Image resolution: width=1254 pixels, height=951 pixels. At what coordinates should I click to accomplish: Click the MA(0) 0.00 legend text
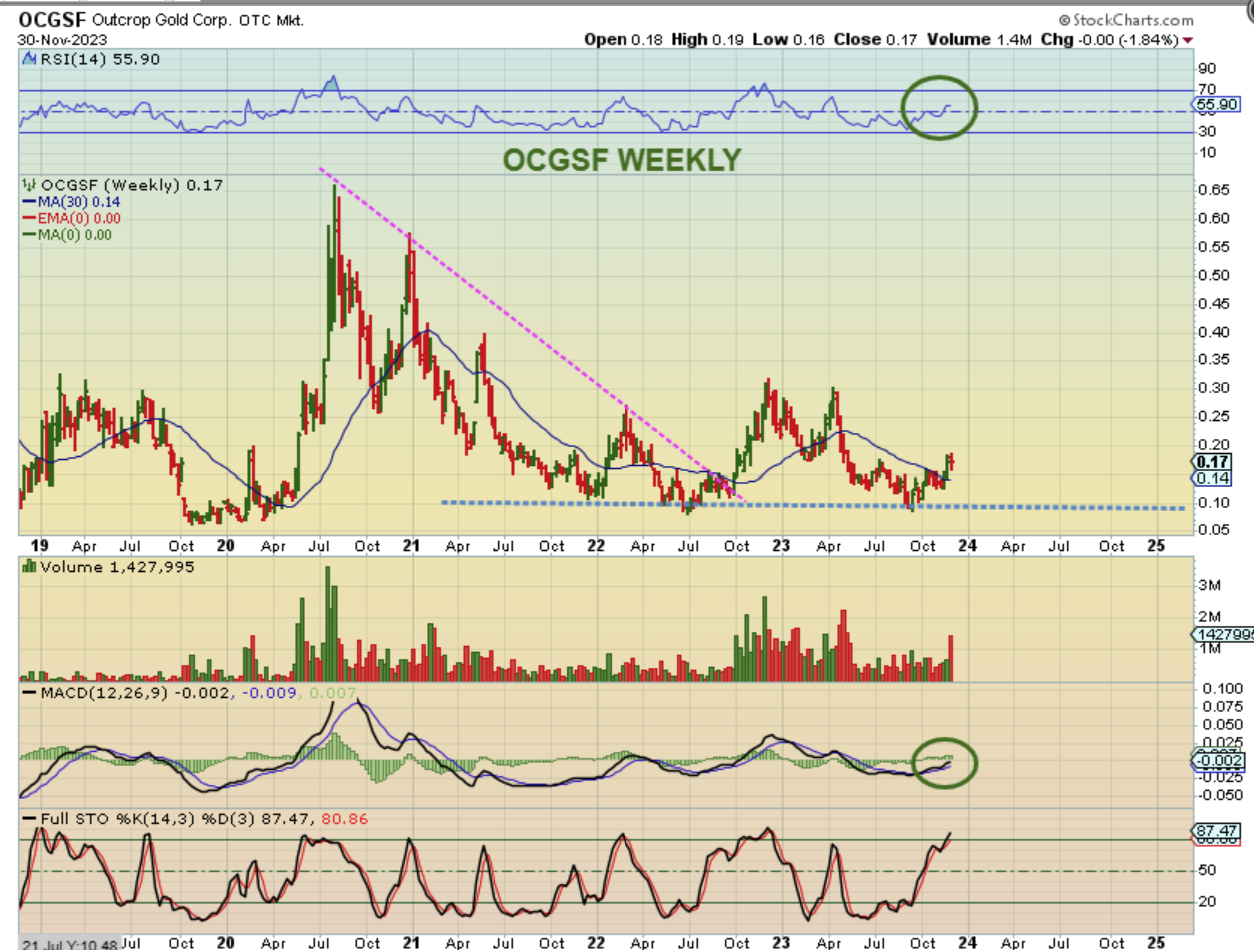point(75,235)
